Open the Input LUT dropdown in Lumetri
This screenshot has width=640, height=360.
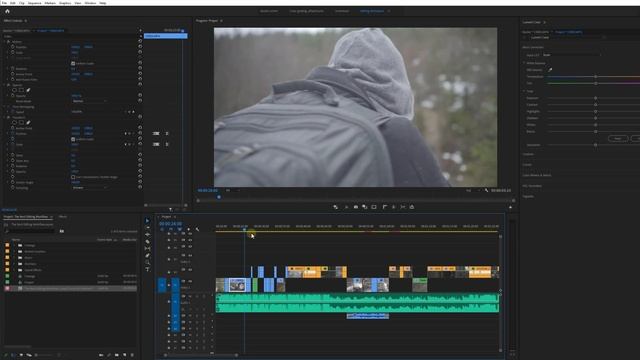pyautogui.click(x=571, y=55)
